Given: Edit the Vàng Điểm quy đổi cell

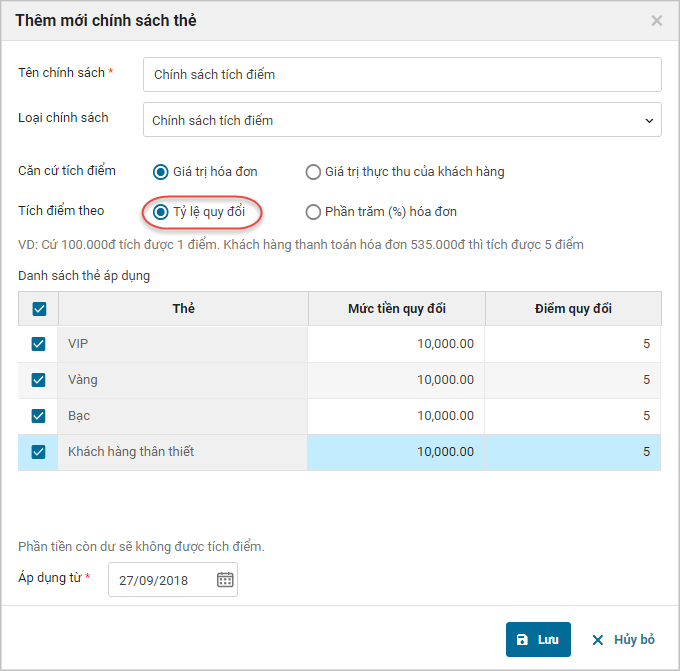Looking at the screenshot, I should point(573,380).
